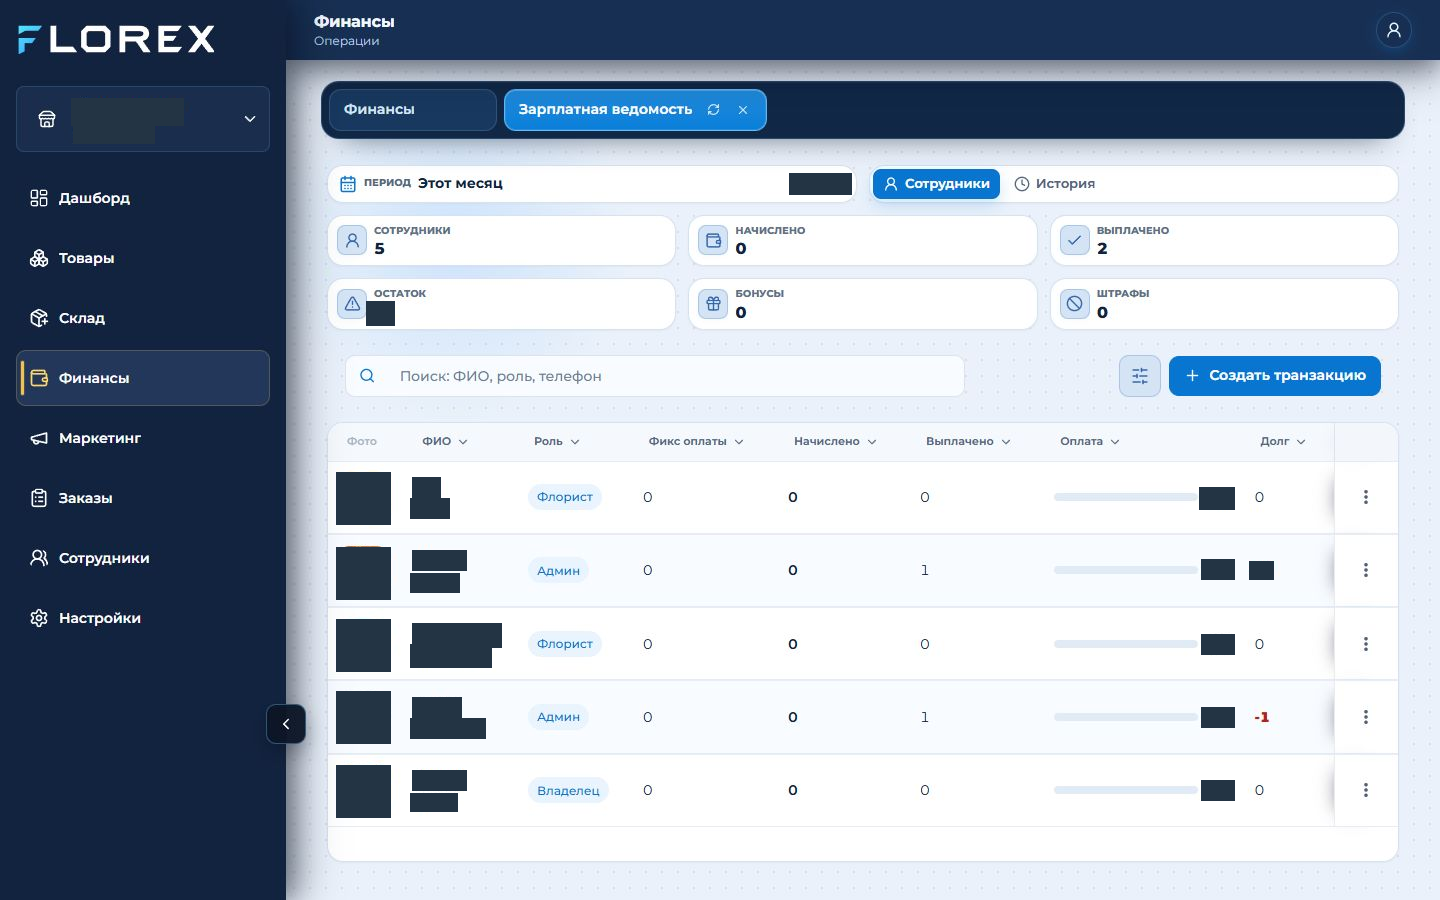Open actions menu for the Владелец row
Viewport: 1440px width, 900px height.
pyautogui.click(x=1366, y=790)
